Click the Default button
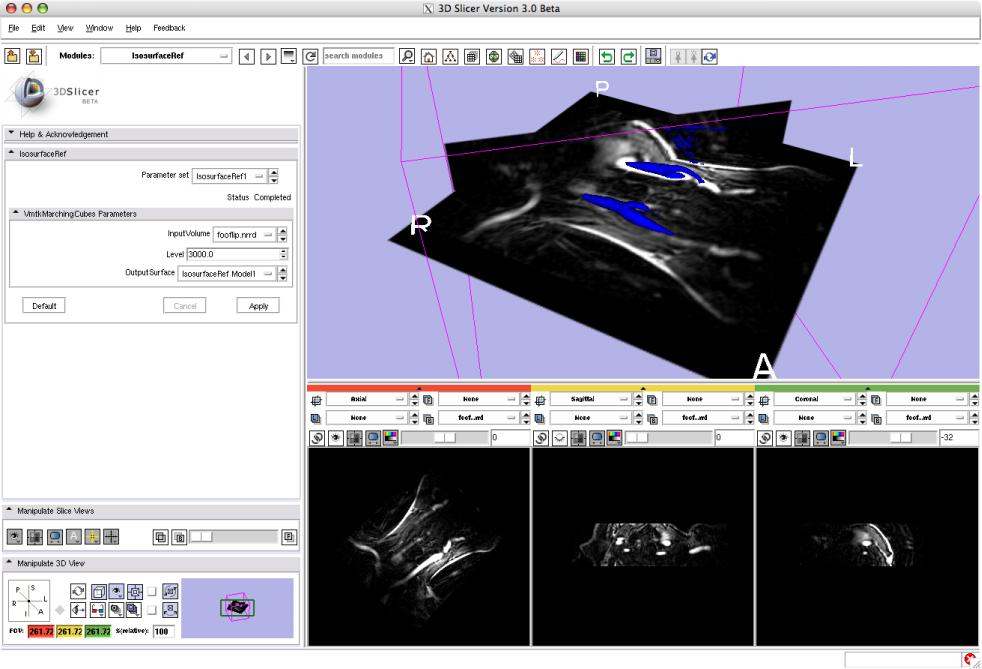The height and width of the screenshot is (669, 982). (43, 306)
